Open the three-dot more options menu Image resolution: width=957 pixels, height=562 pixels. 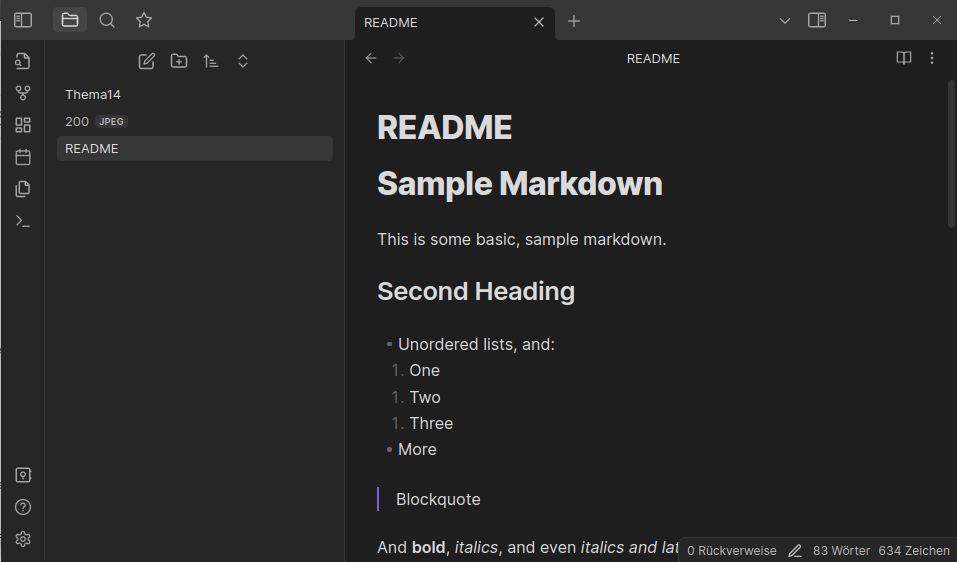932,58
